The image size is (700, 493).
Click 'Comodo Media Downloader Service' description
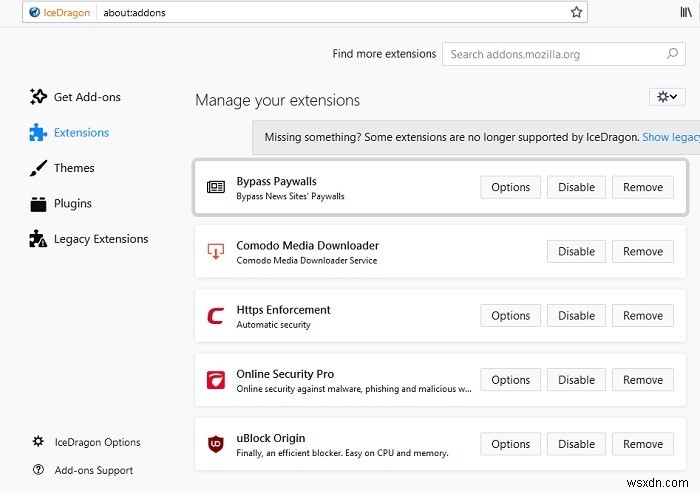[307, 260]
